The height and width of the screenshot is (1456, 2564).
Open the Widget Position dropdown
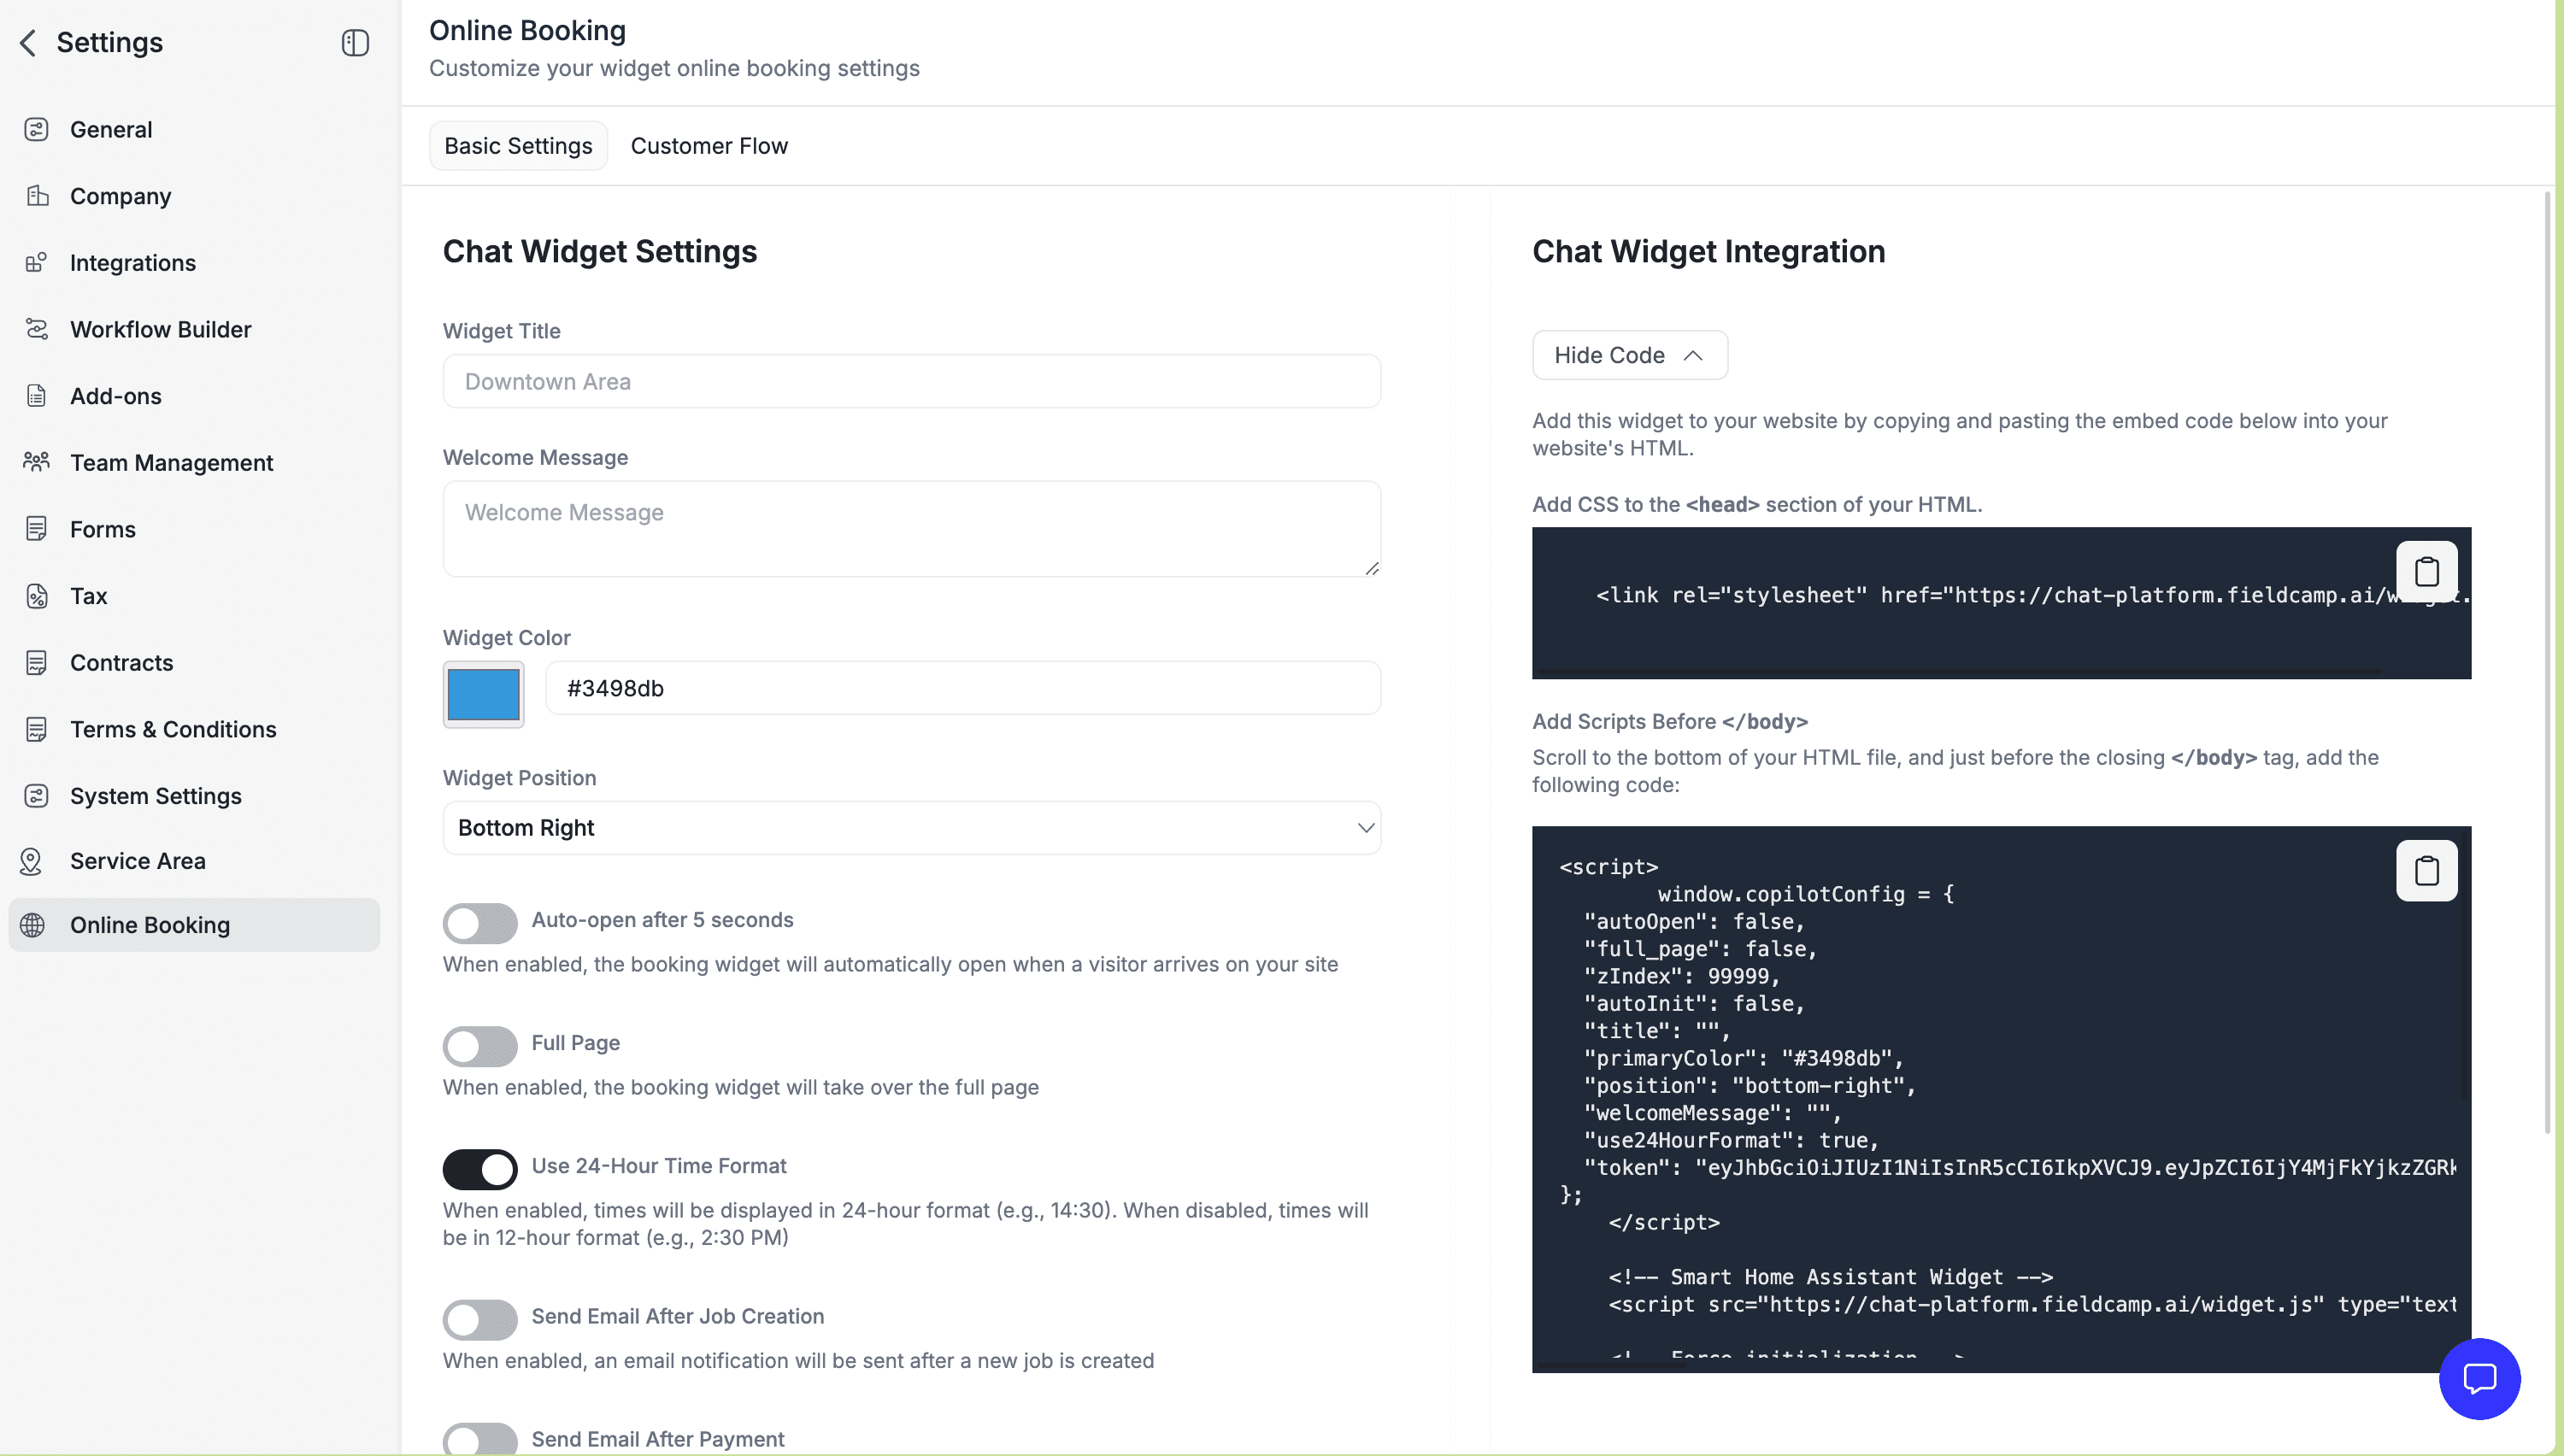(x=911, y=828)
